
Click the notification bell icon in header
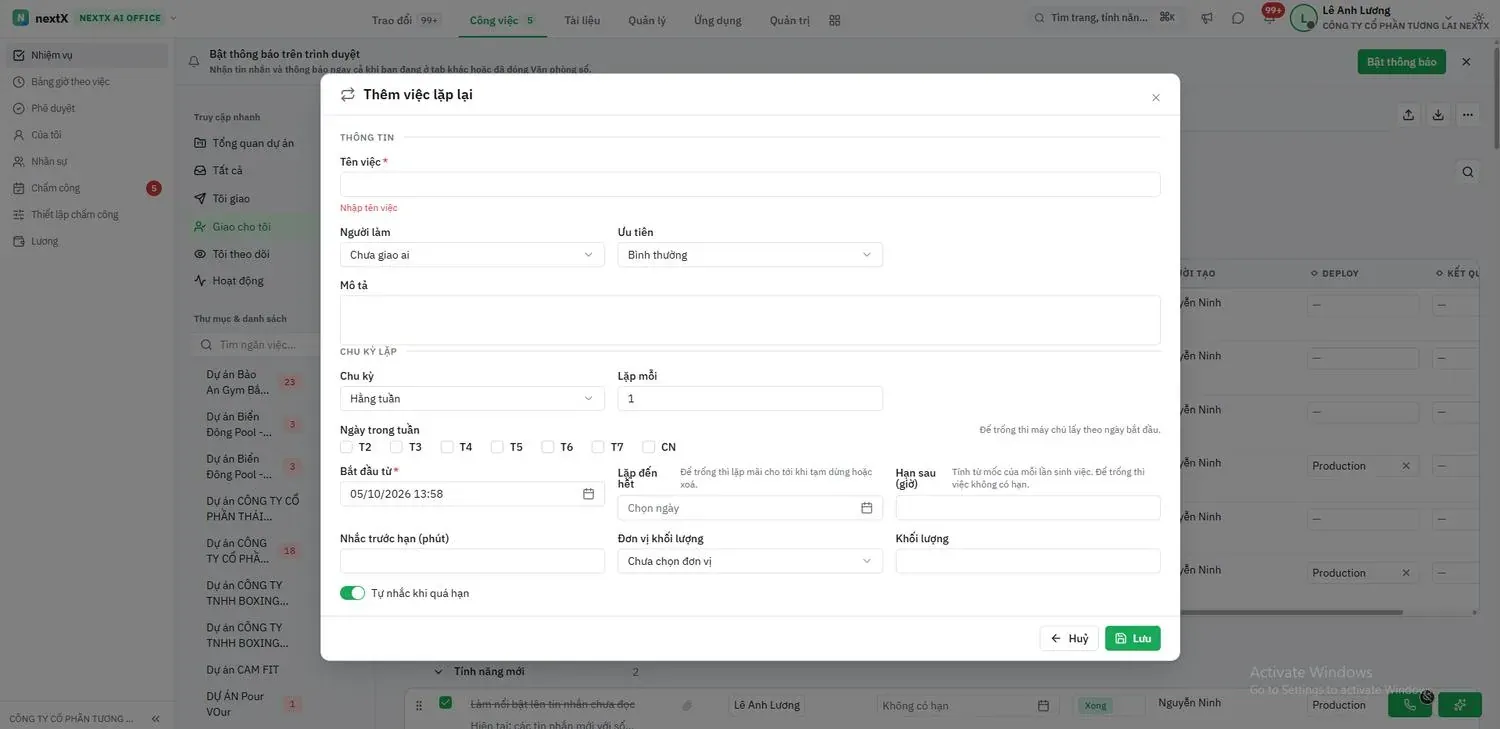pos(1268,18)
